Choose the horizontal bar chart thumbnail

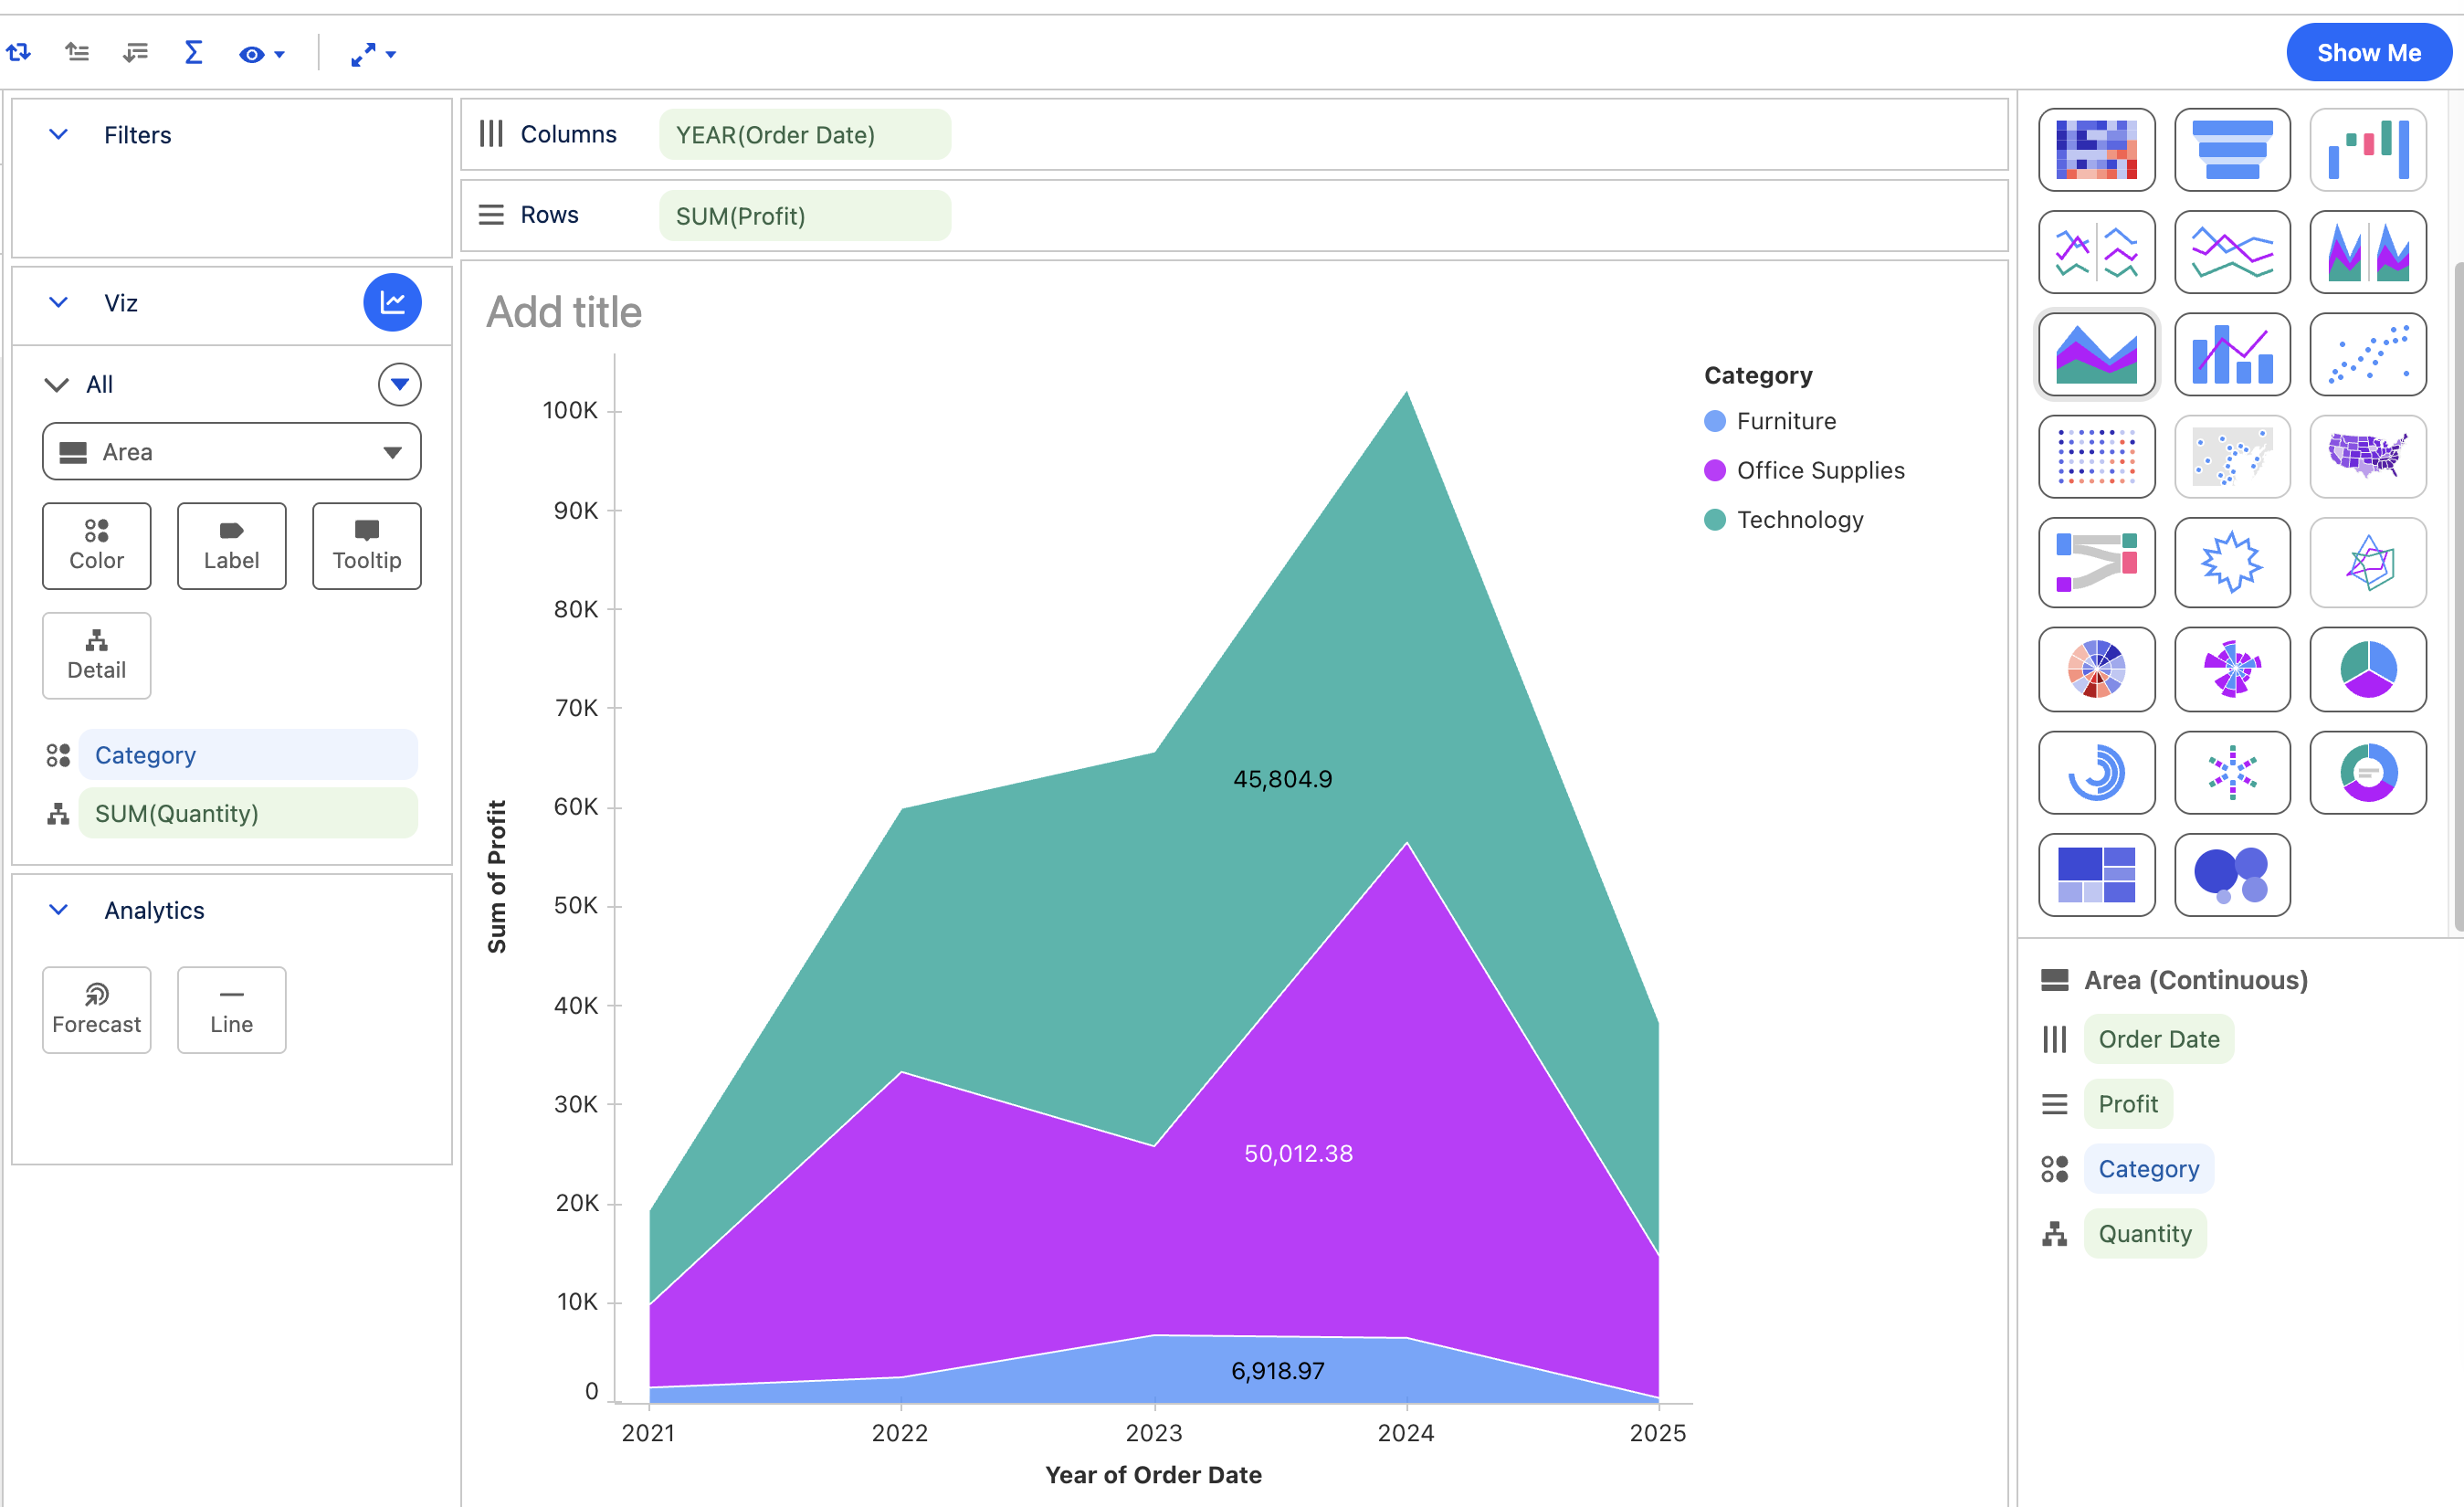click(x=2232, y=150)
